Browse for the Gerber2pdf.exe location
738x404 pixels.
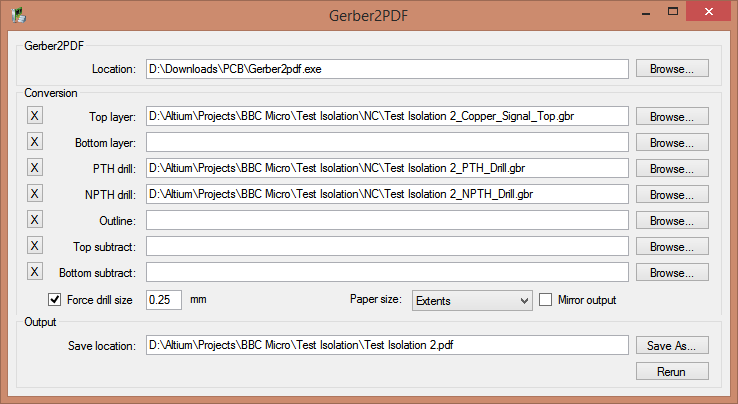coord(672,69)
